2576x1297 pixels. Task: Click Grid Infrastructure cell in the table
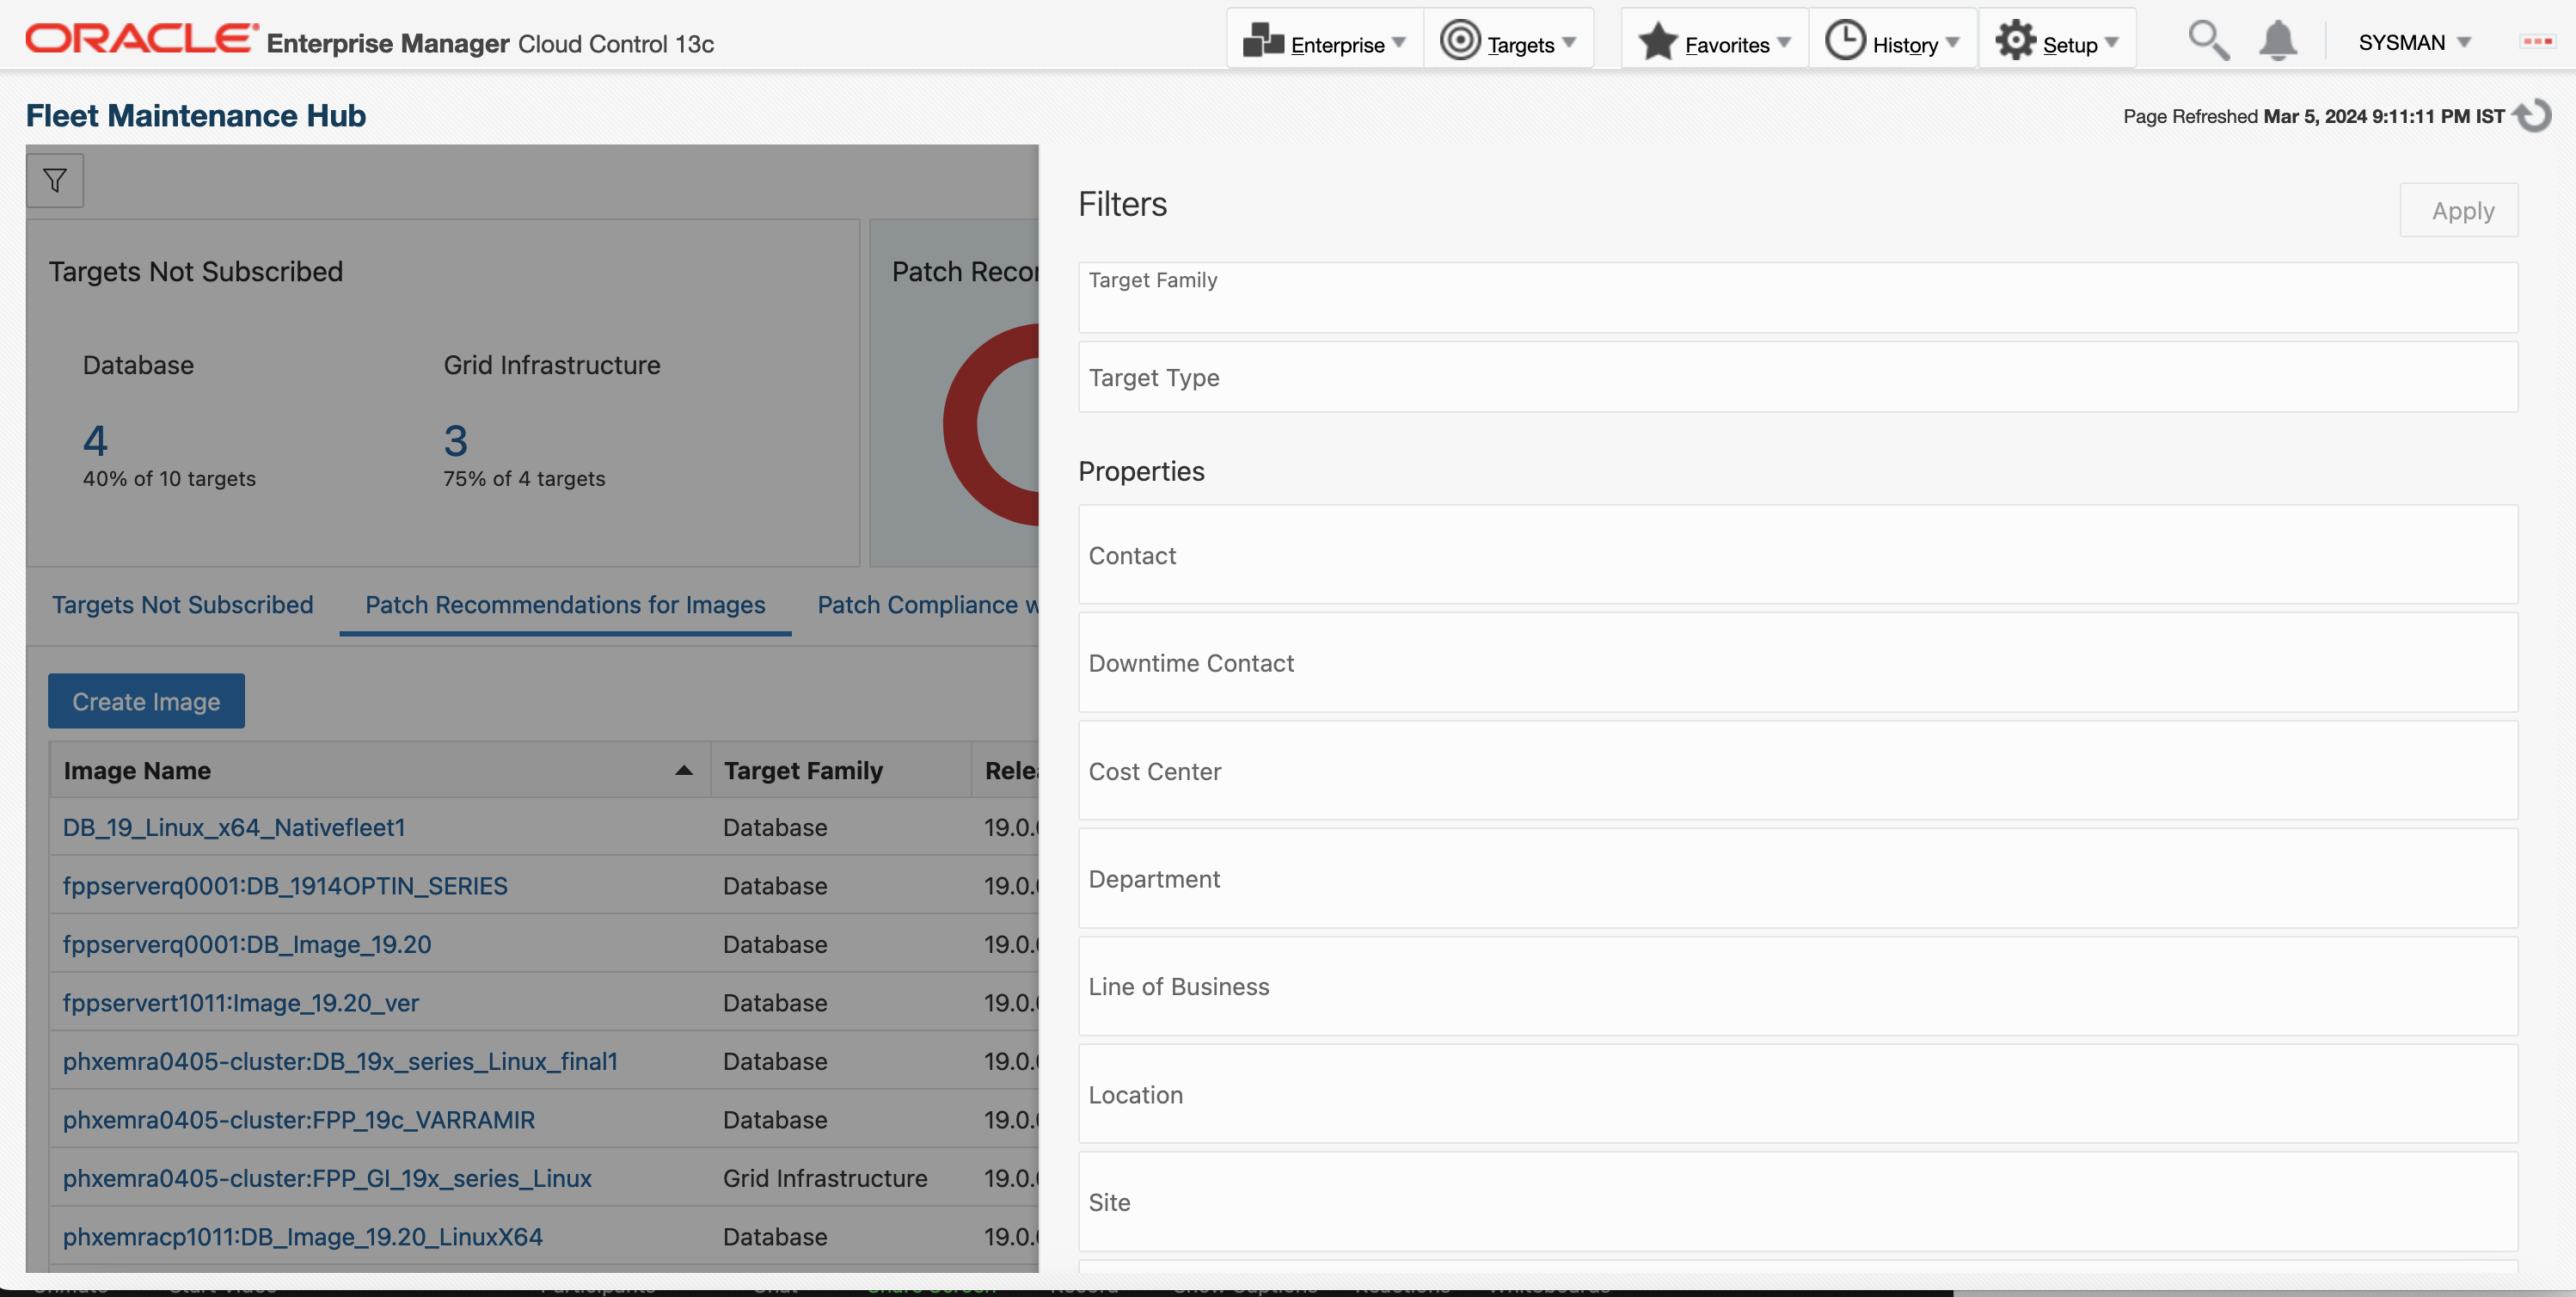[x=825, y=1178]
